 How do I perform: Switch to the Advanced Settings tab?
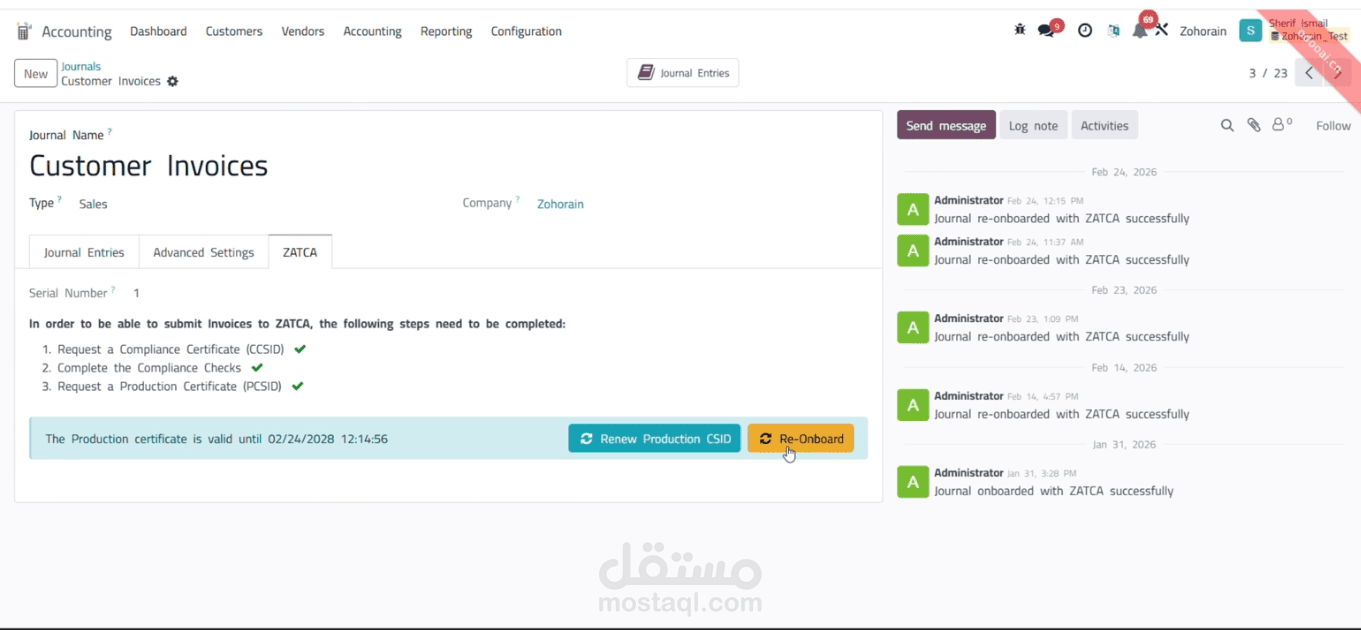[x=204, y=252]
